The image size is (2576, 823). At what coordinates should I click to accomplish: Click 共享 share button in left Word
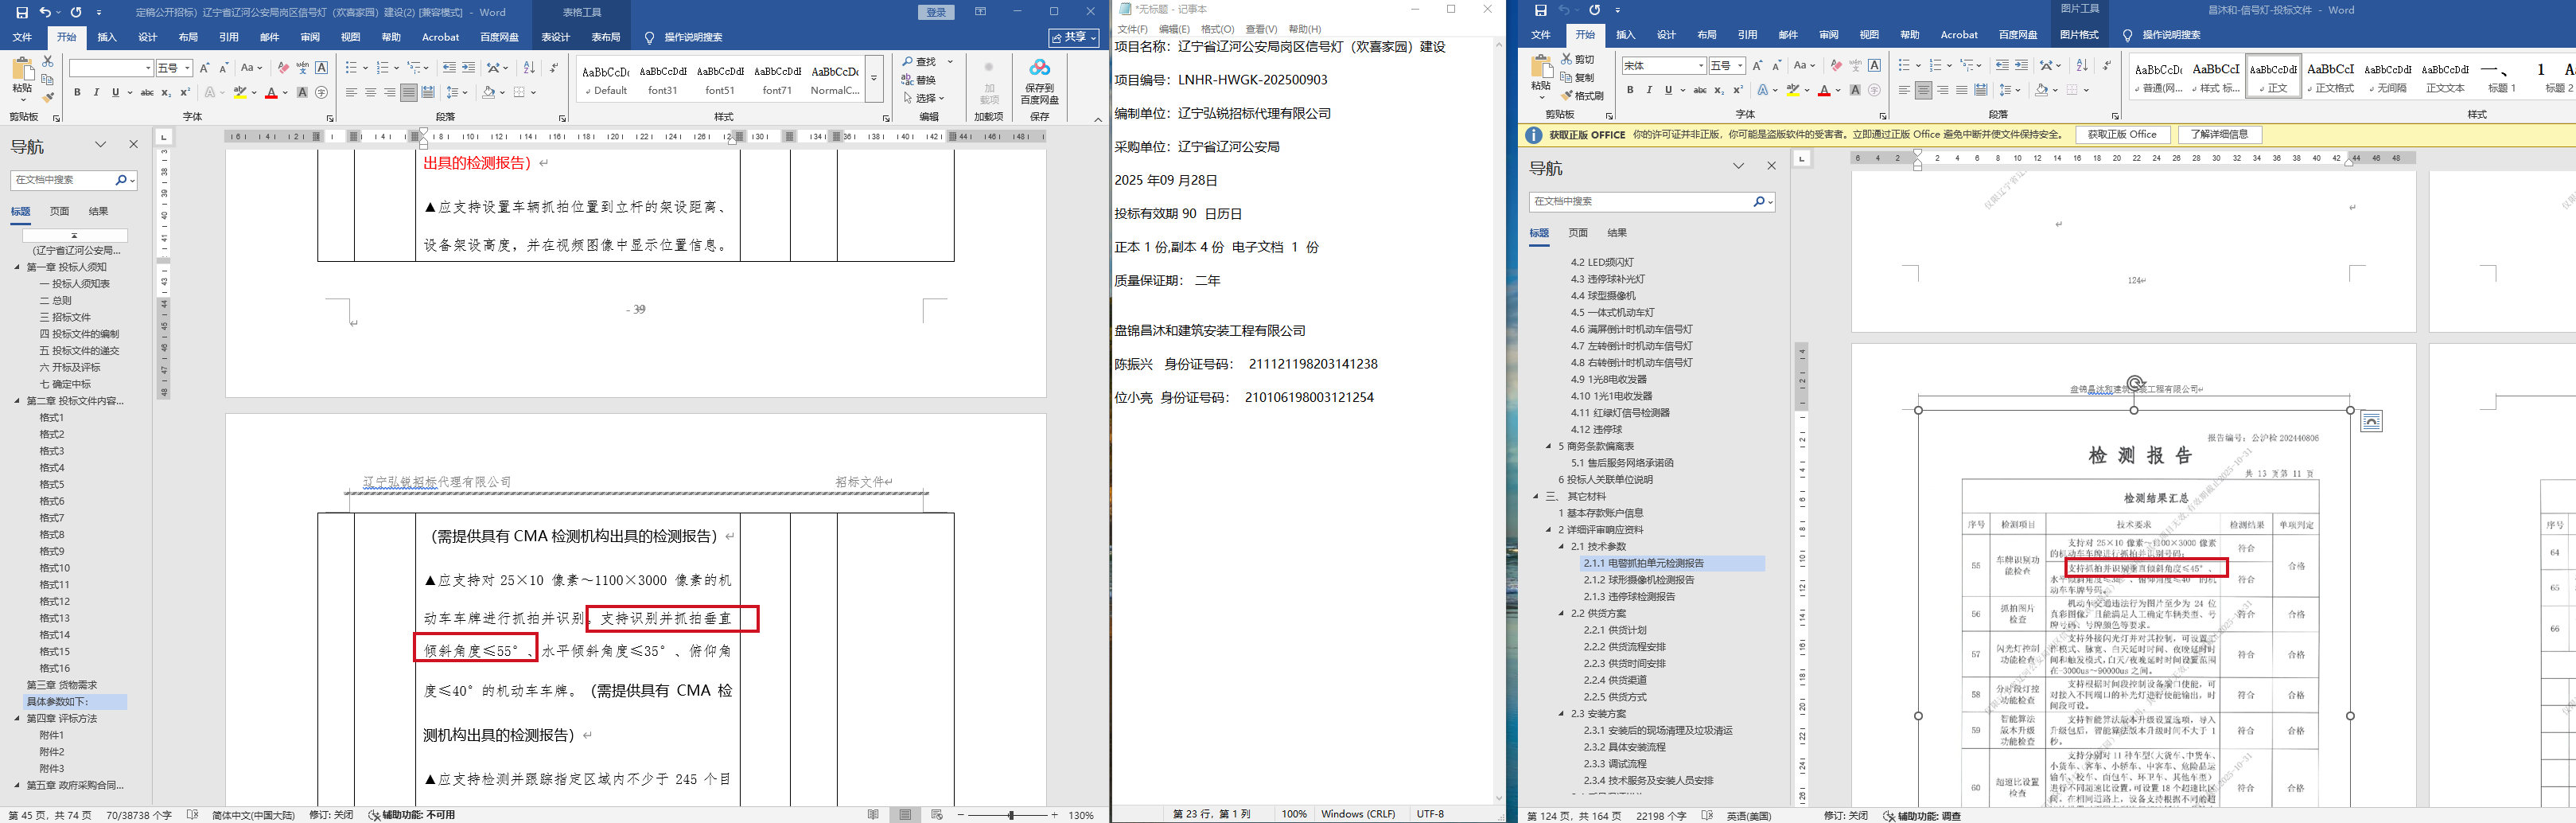(x=1074, y=37)
